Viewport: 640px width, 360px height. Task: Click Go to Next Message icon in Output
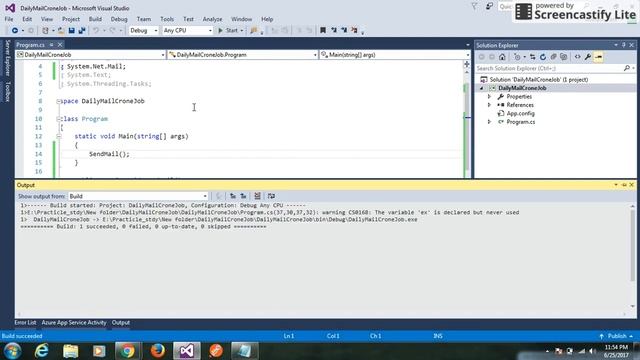243,196
